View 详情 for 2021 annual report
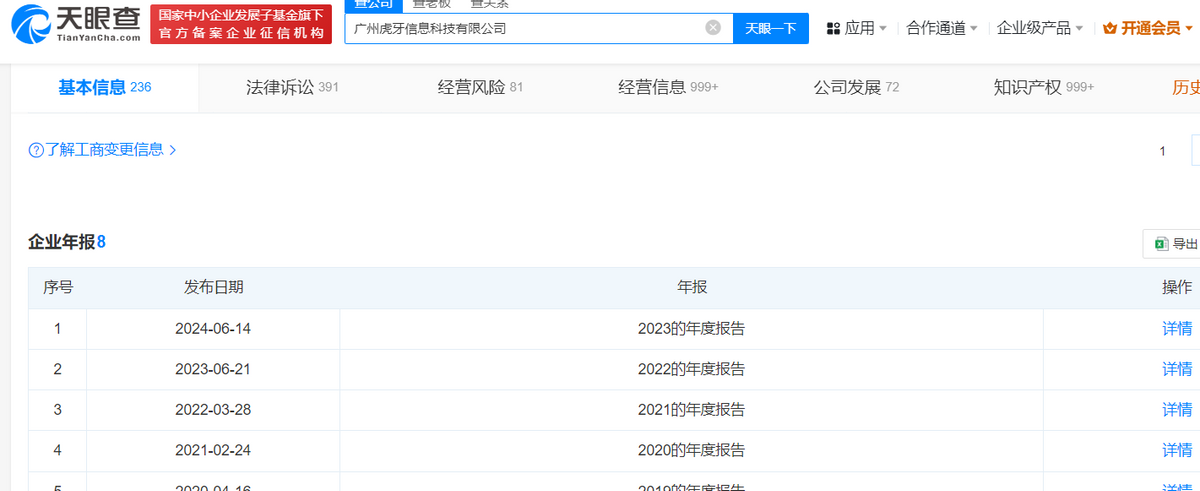Viewport: 1200px width, 491px height. (x=1176, y=410)
